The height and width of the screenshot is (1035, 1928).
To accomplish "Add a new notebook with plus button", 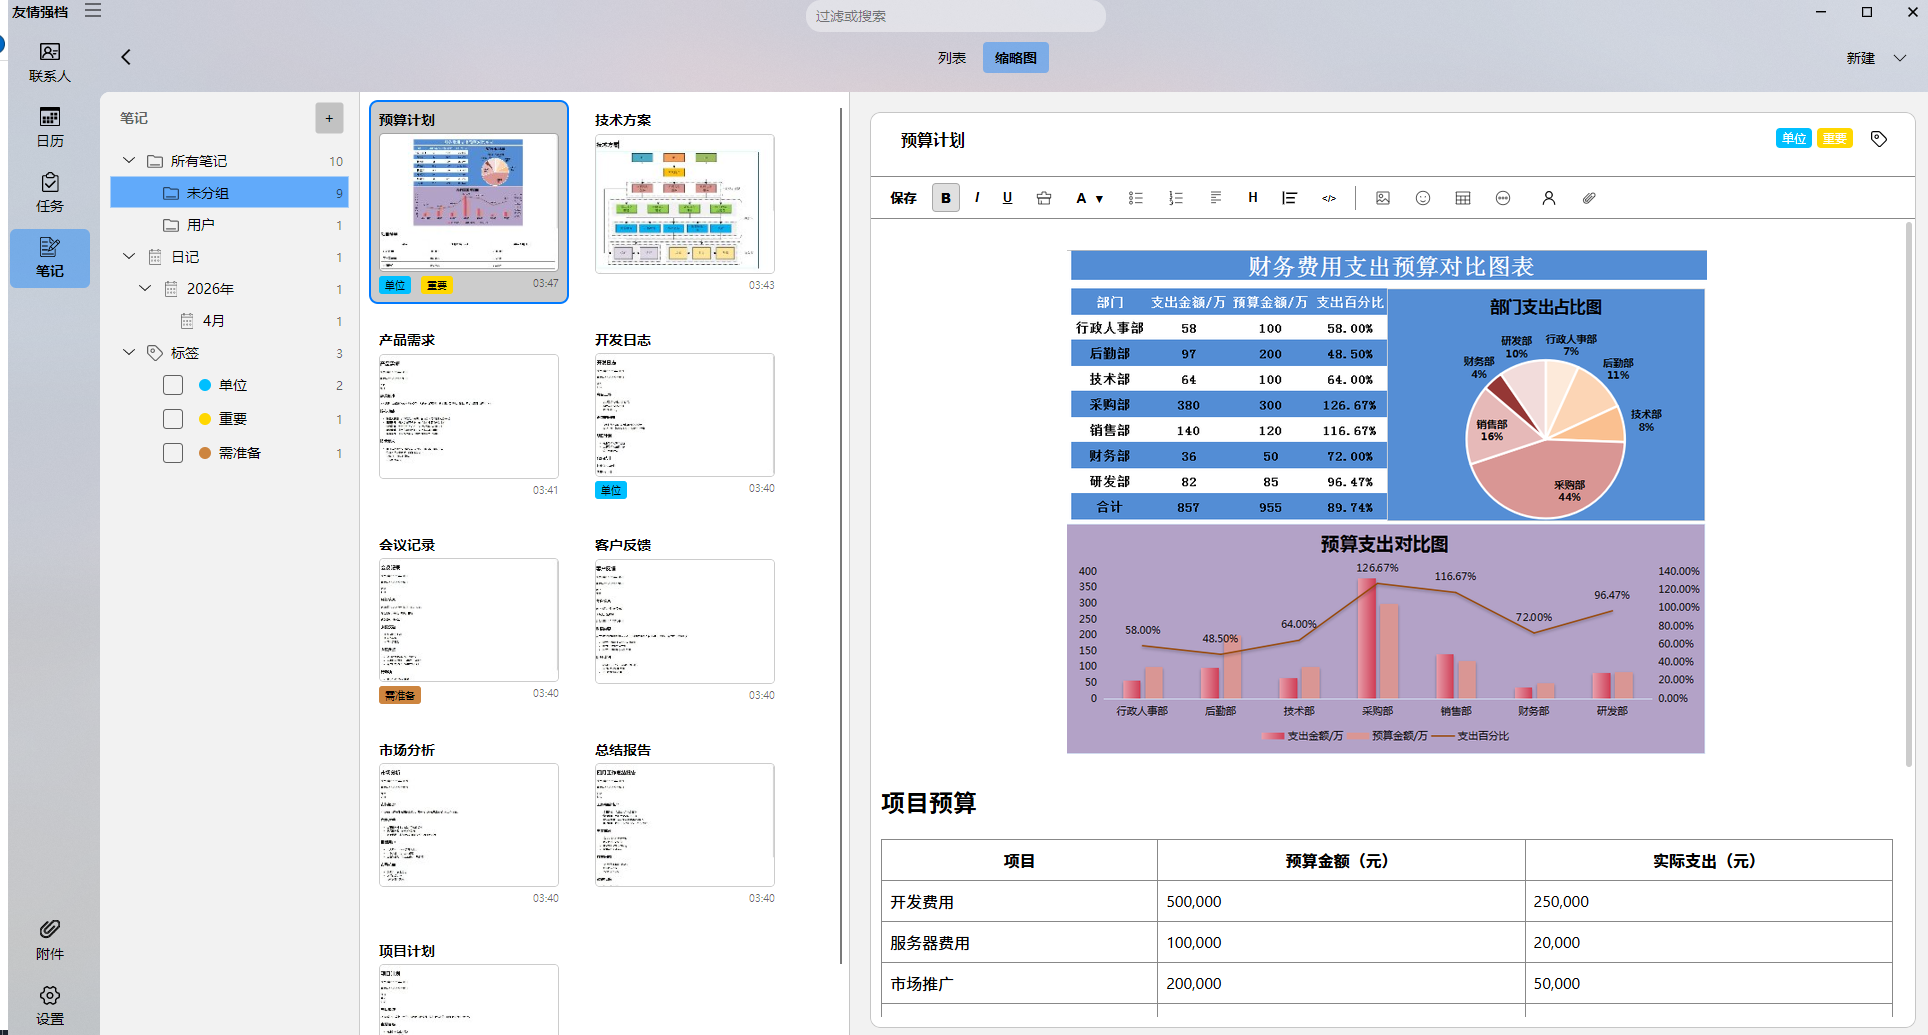I will coord(329,118).
